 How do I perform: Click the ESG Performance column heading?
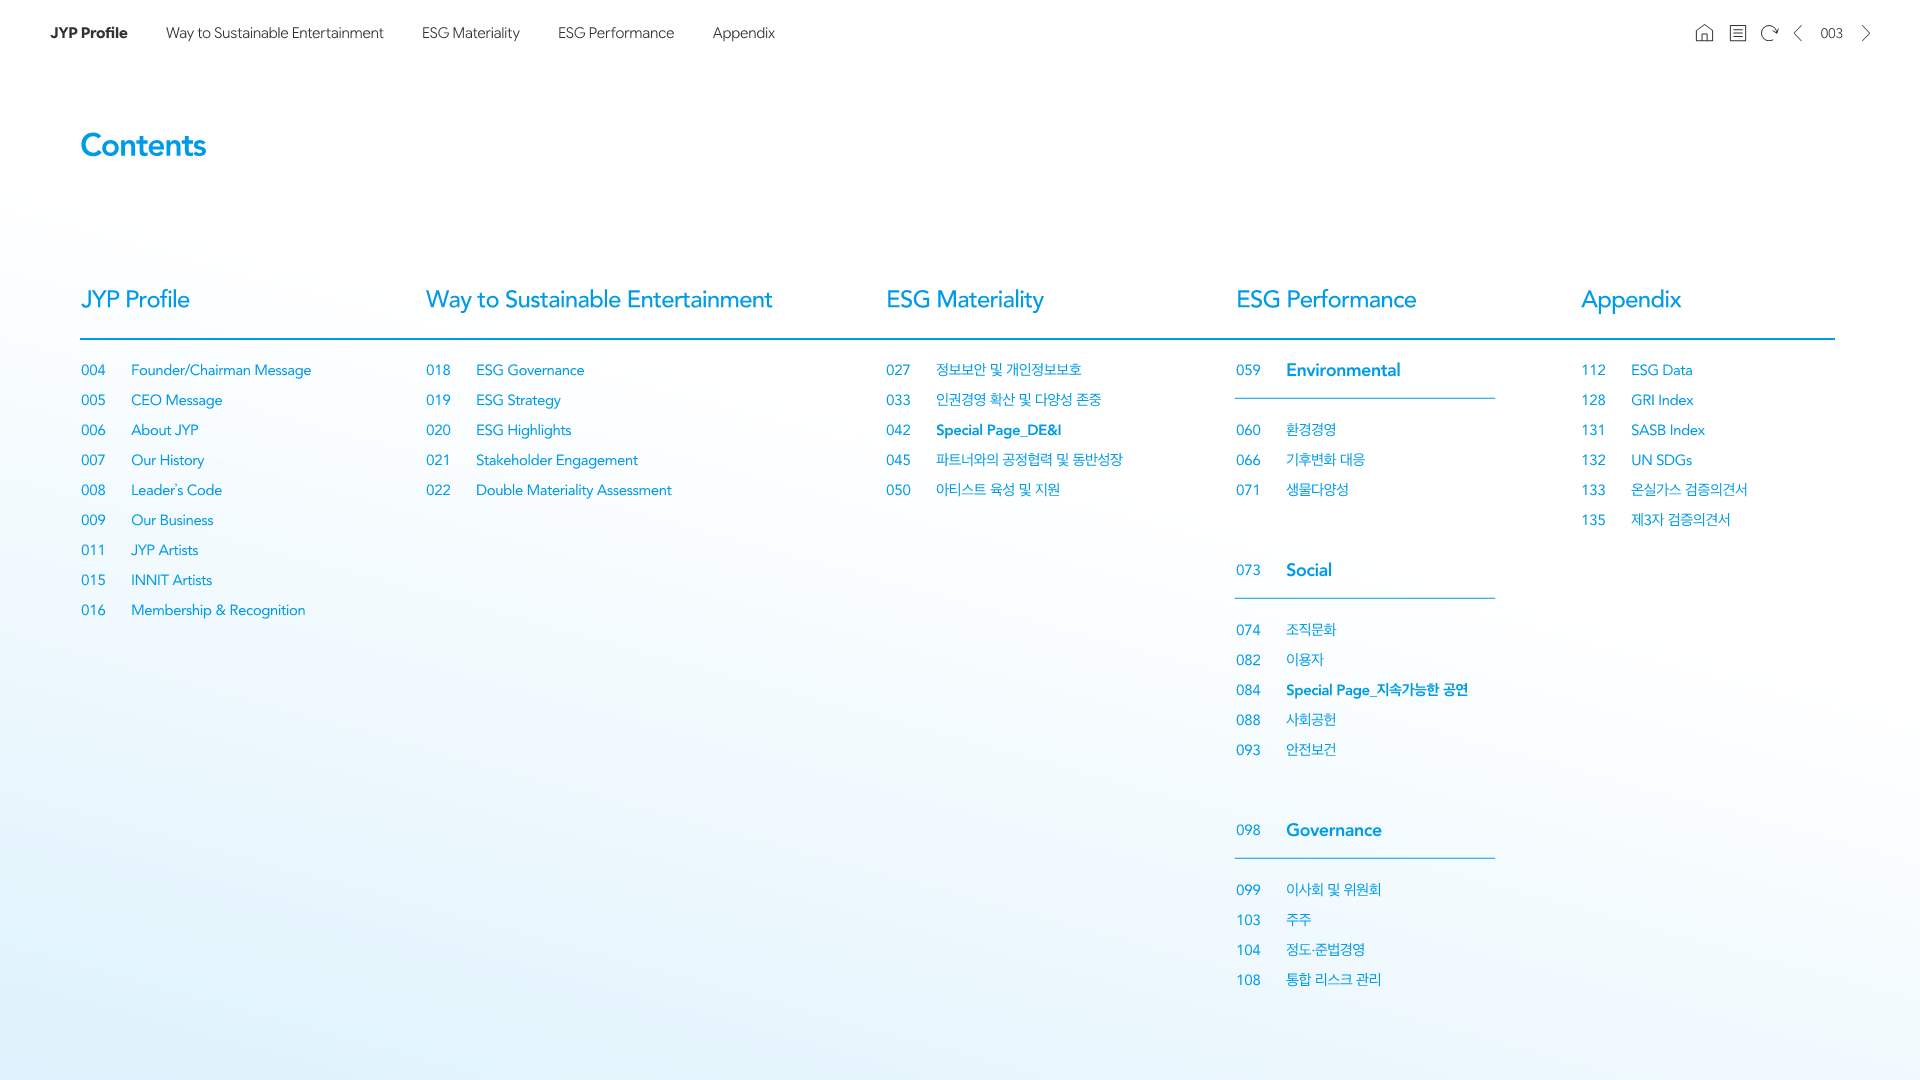pyautogui.click(x=1326, y=300)
